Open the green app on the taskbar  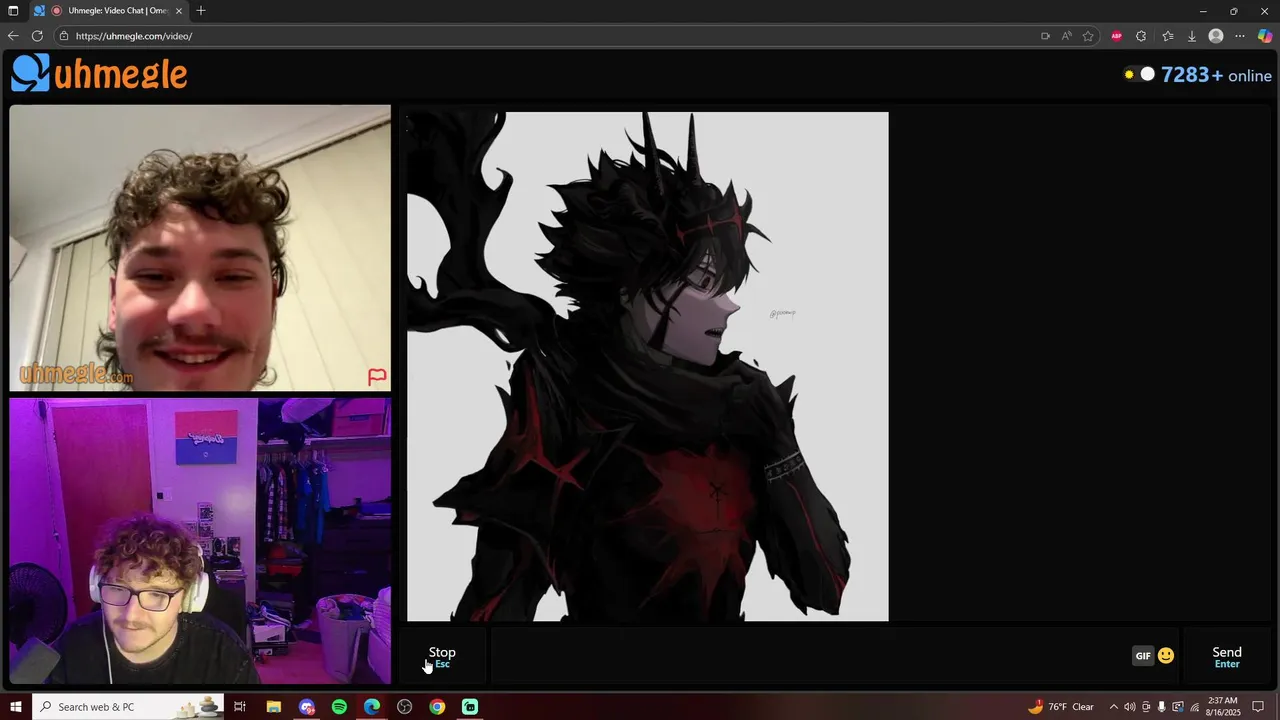coord(470,707)
